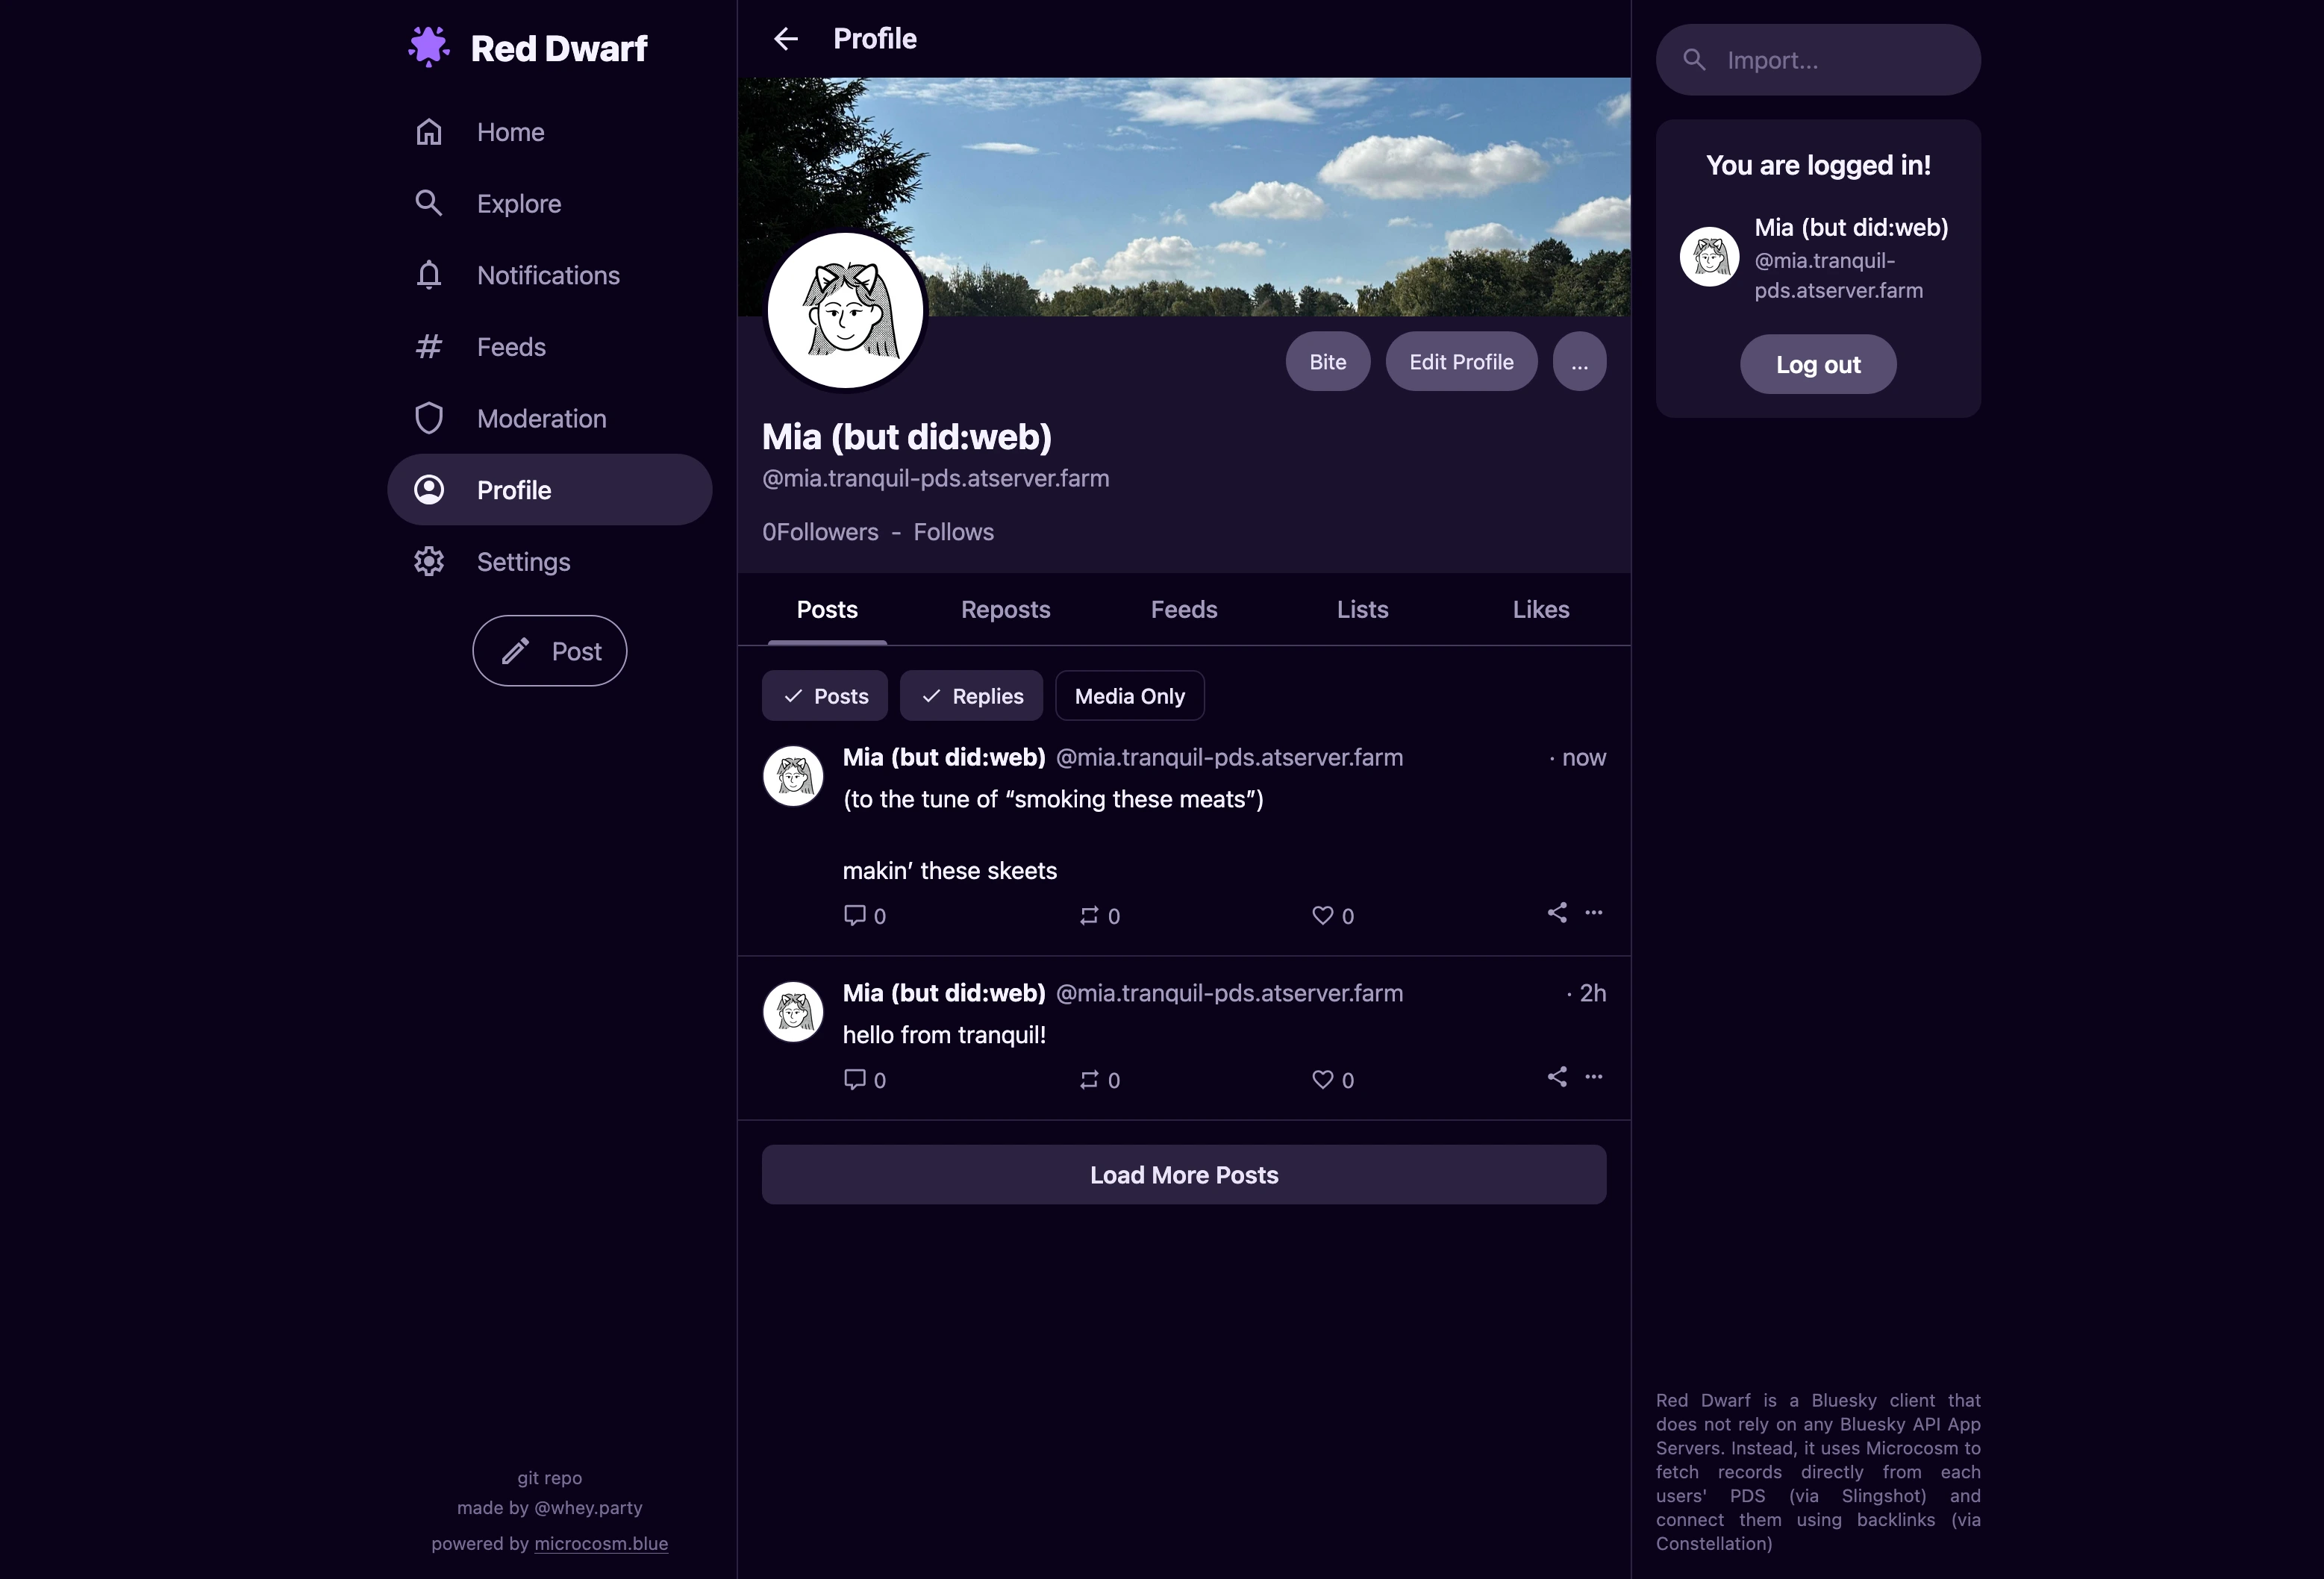Screen dimensions: 2324x1579
Task: Click the back arrow beside Profile
Action: pos(786,39)
